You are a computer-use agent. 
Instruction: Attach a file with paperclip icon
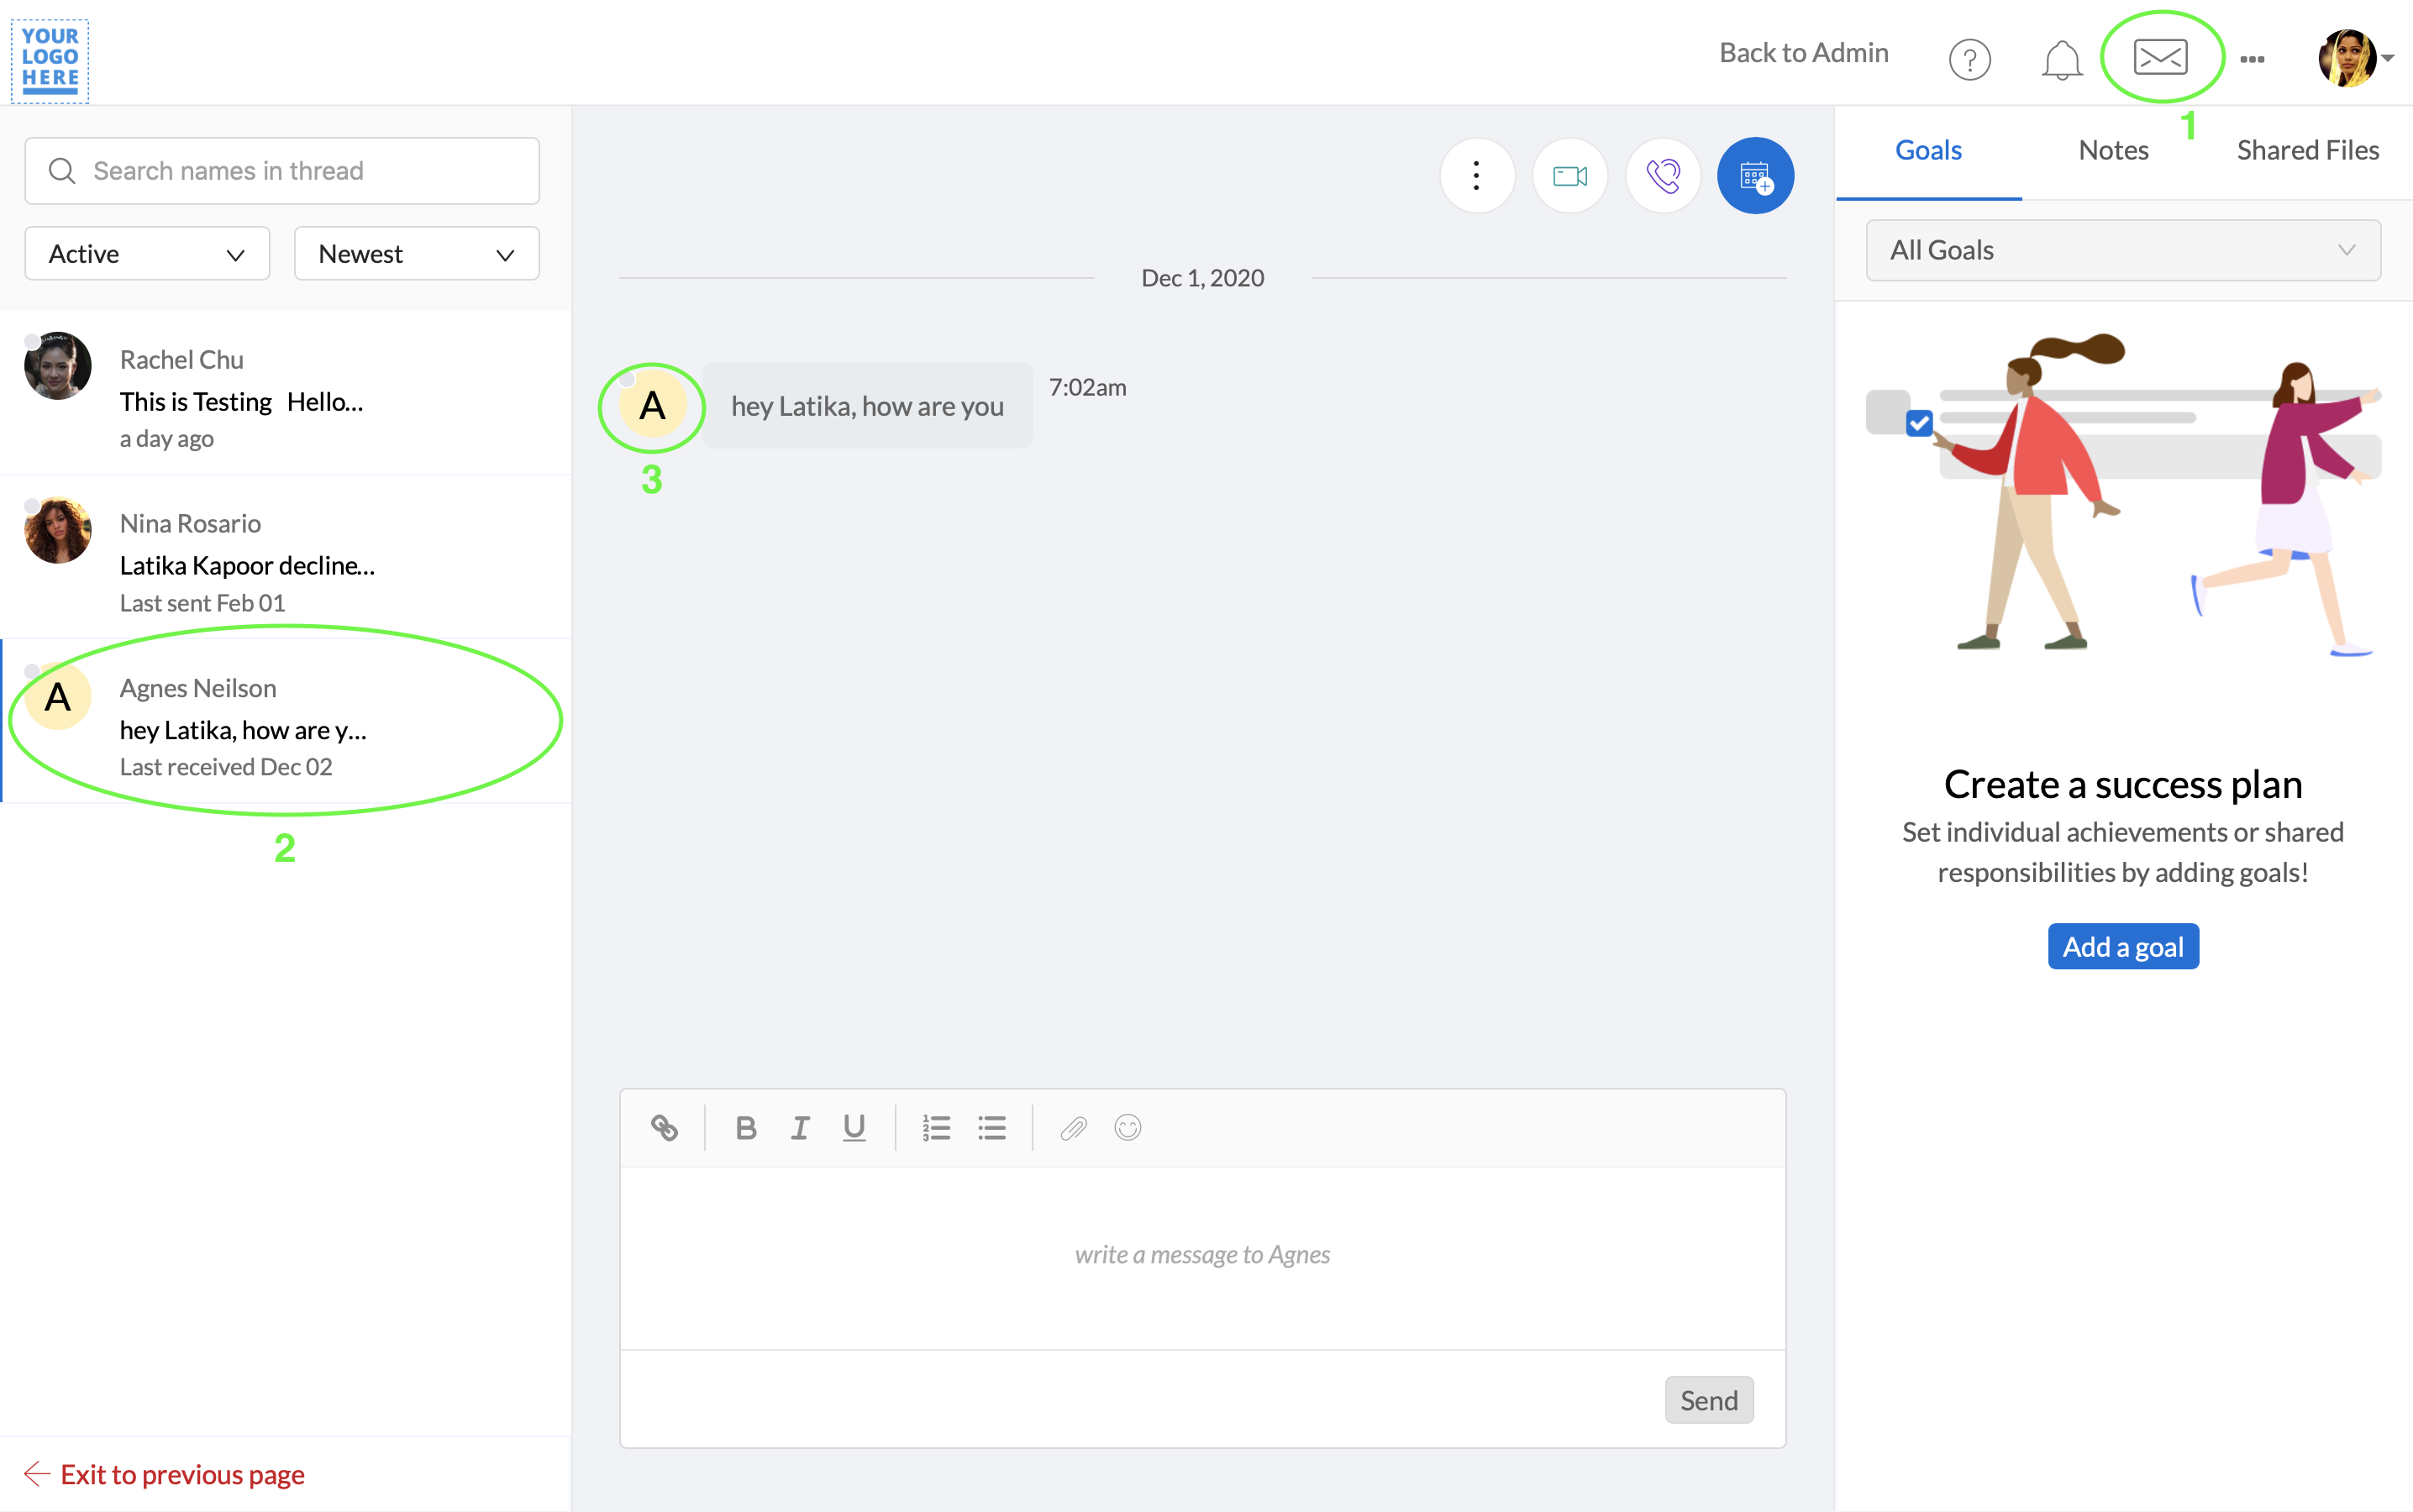[1073, 1127]
